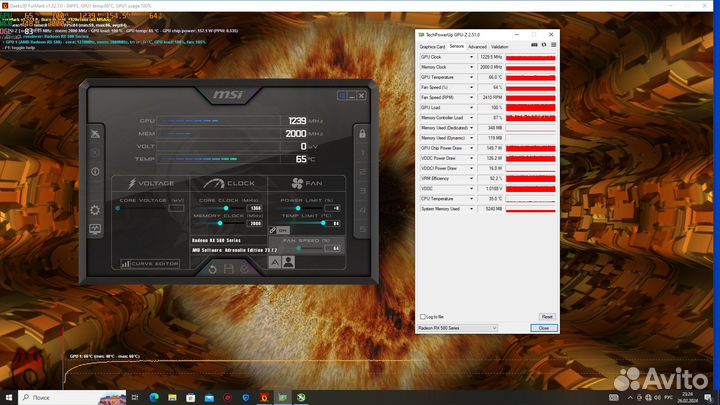Click the GPU-Z screenshot camera icon

point(534,45)
